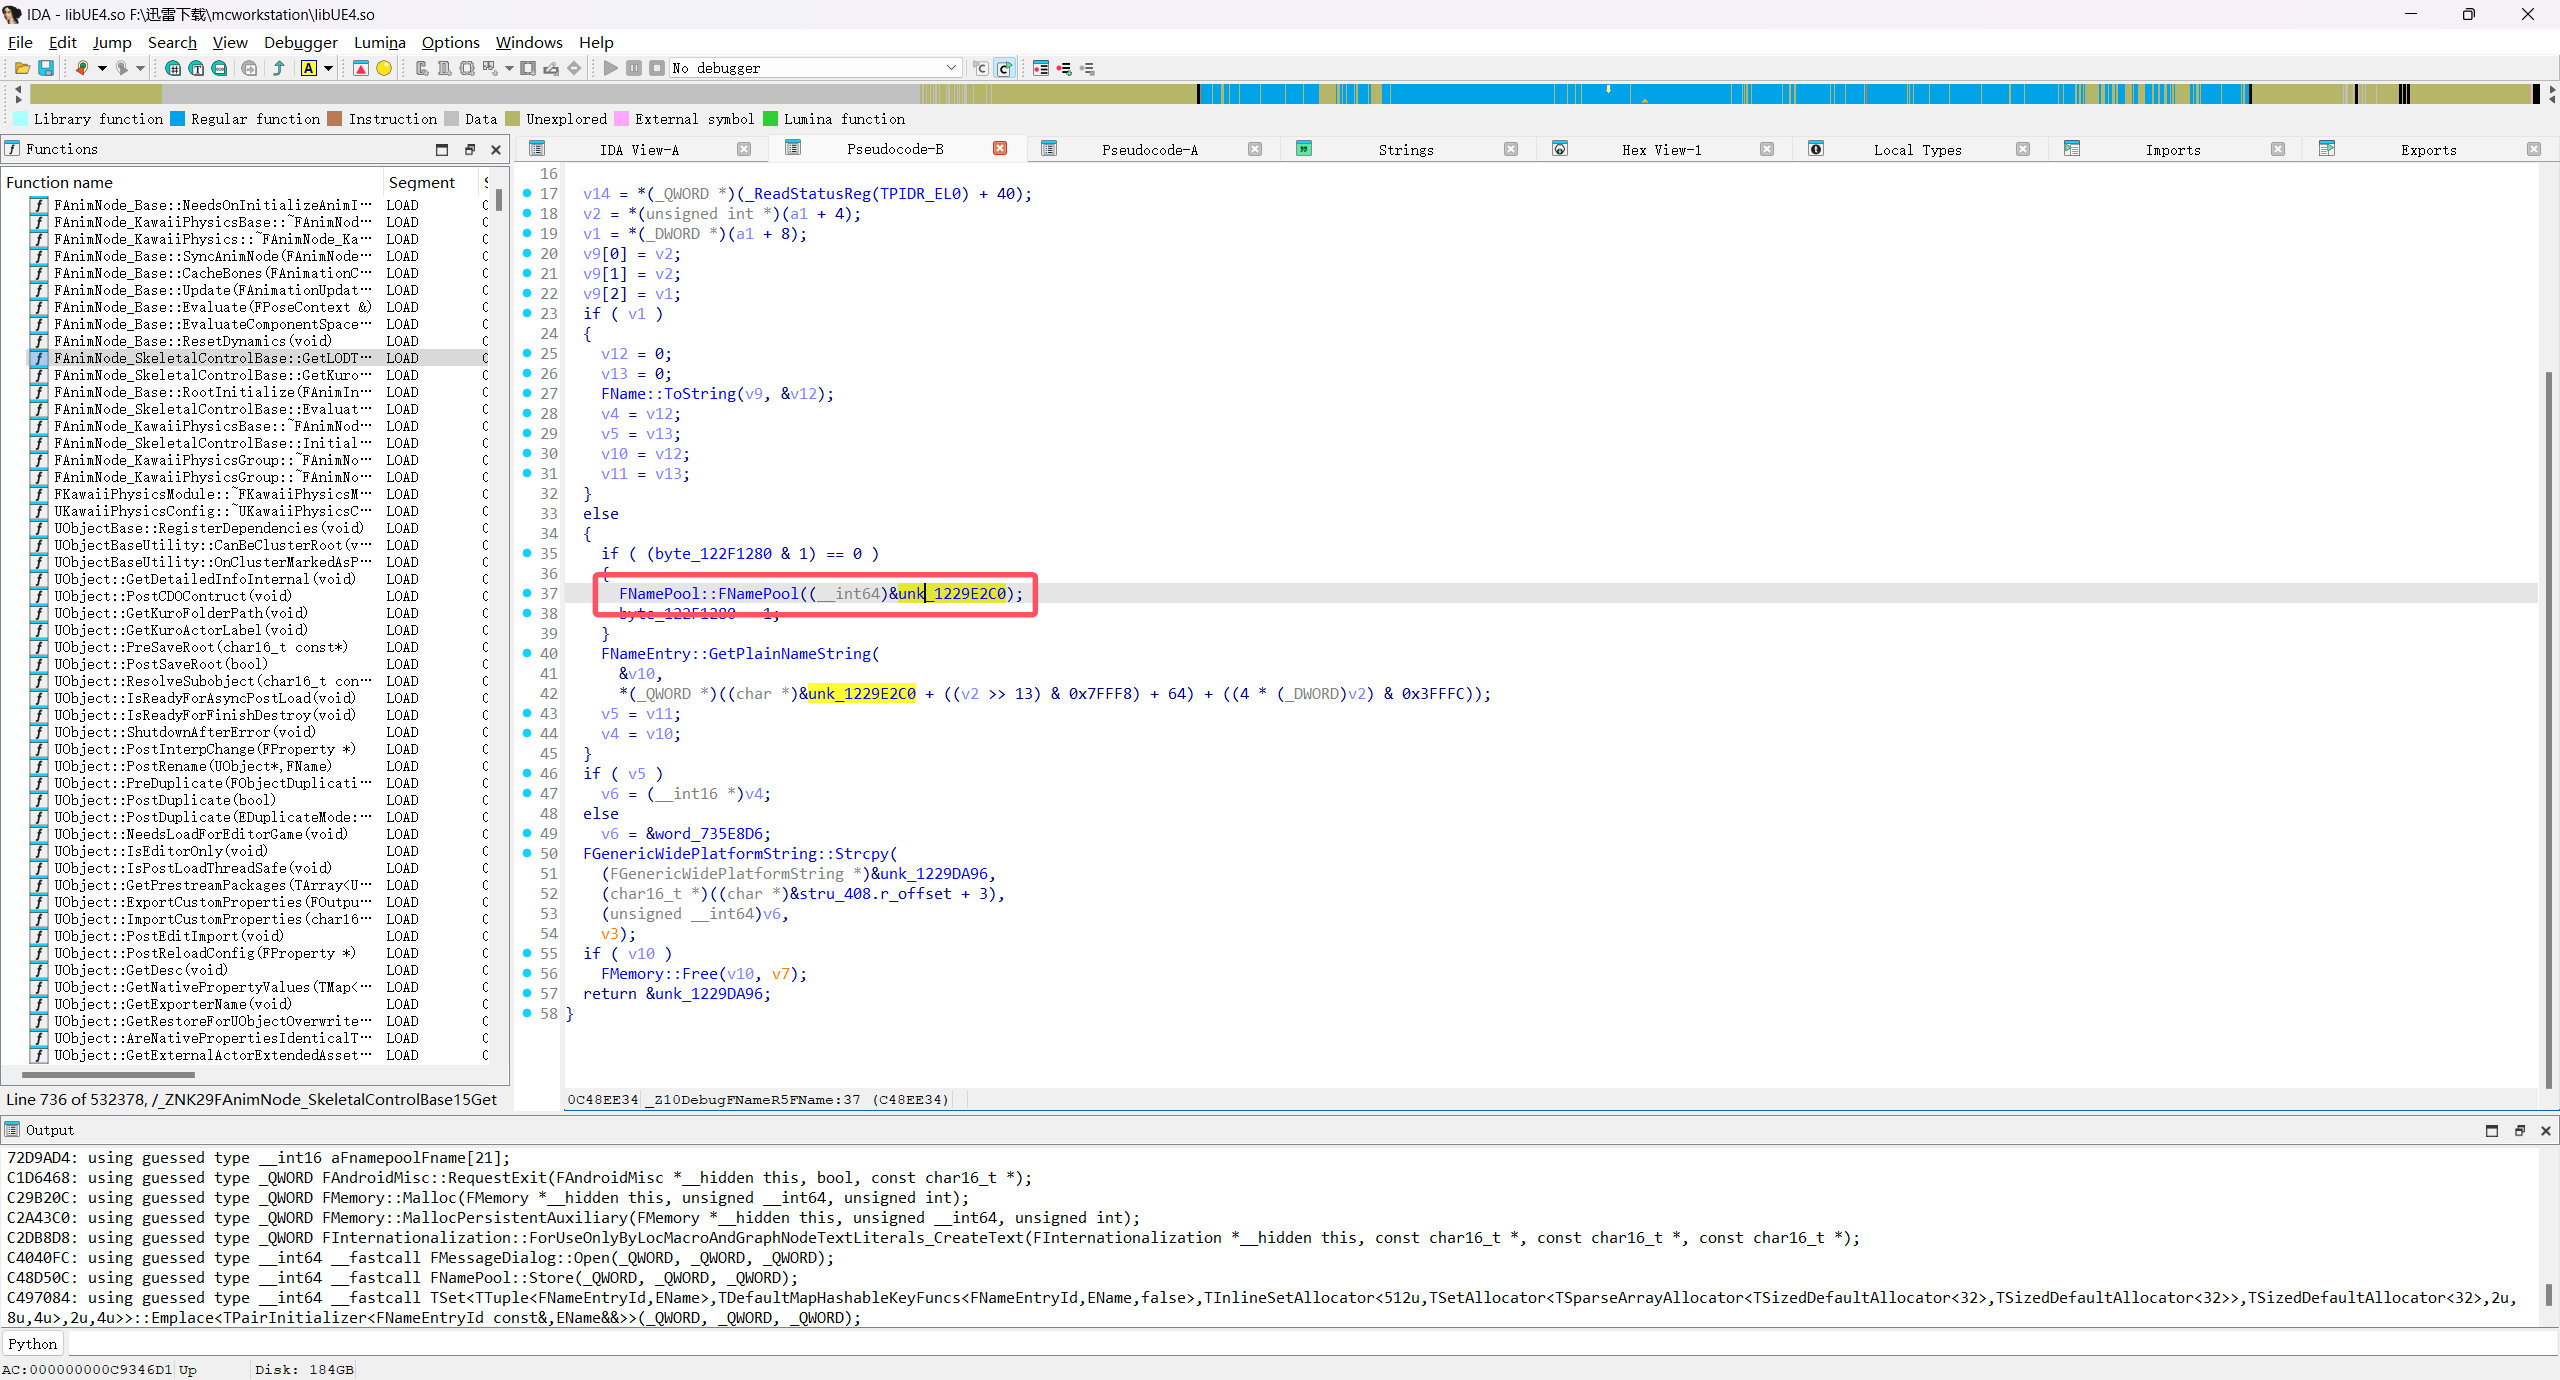2560x1380 pixels.
Task: Open the Options menu
Action: tap(450, 42)
